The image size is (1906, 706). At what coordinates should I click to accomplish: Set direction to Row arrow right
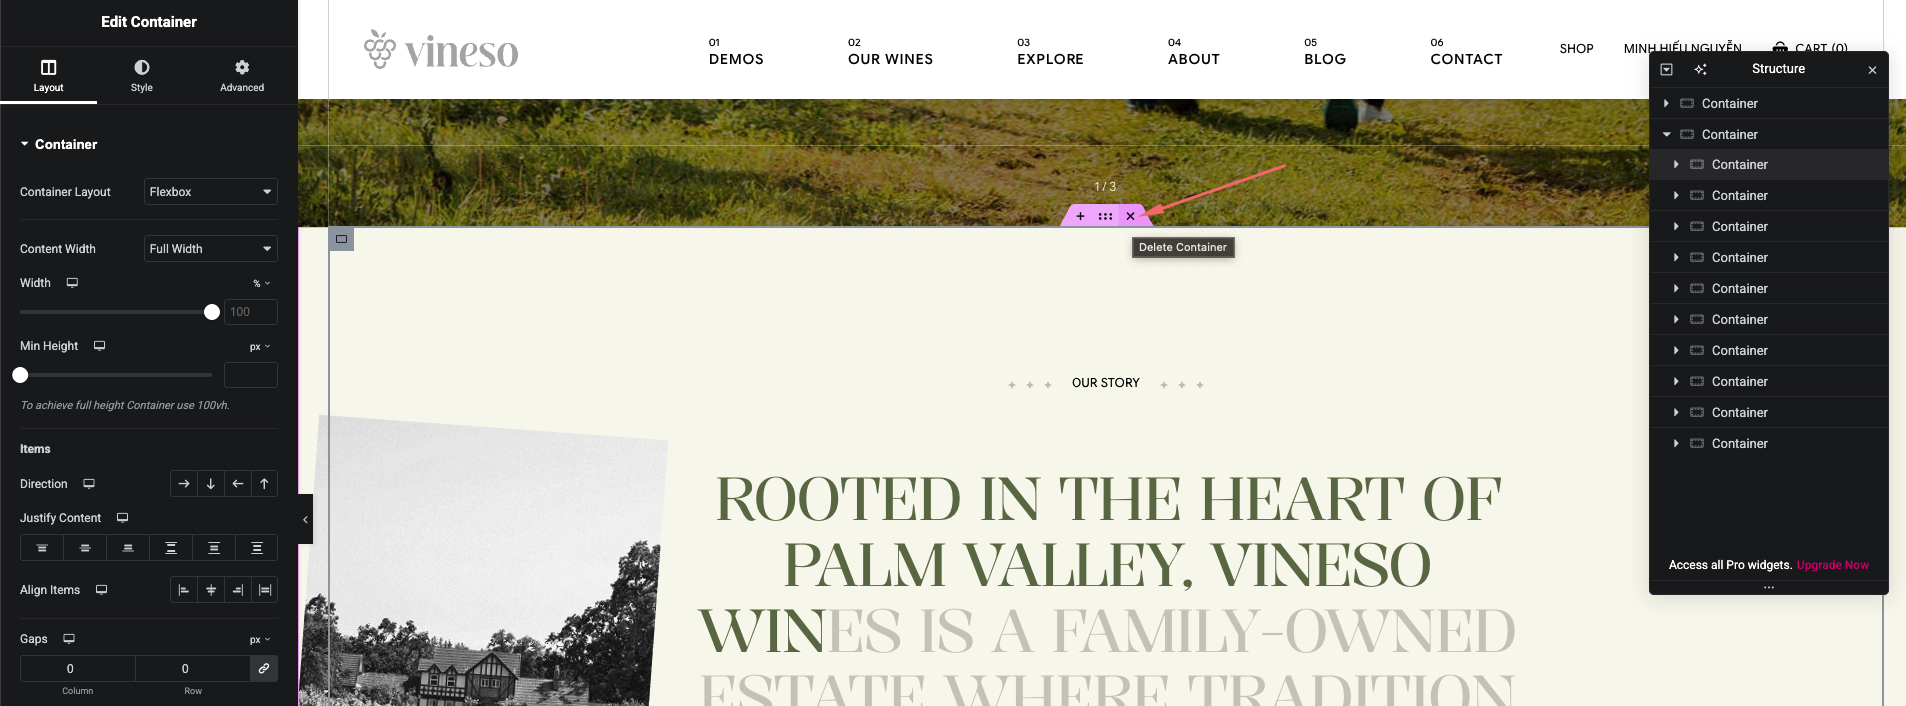click(x=184, y=484)
